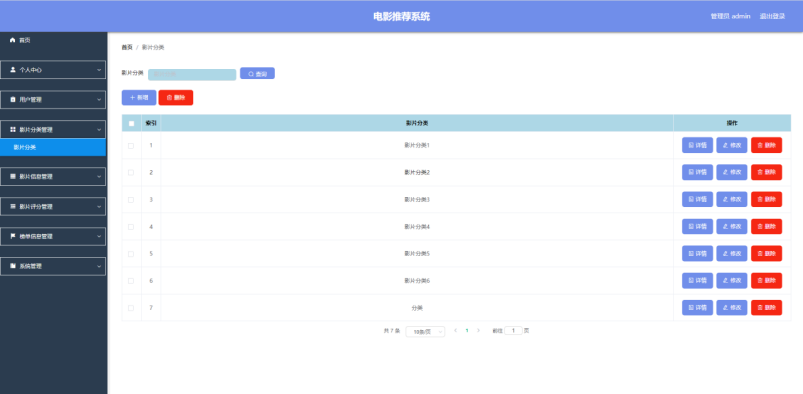Check the box for index 1 row
Viewport: 803px width, 394px height.
tap(131, 146)
